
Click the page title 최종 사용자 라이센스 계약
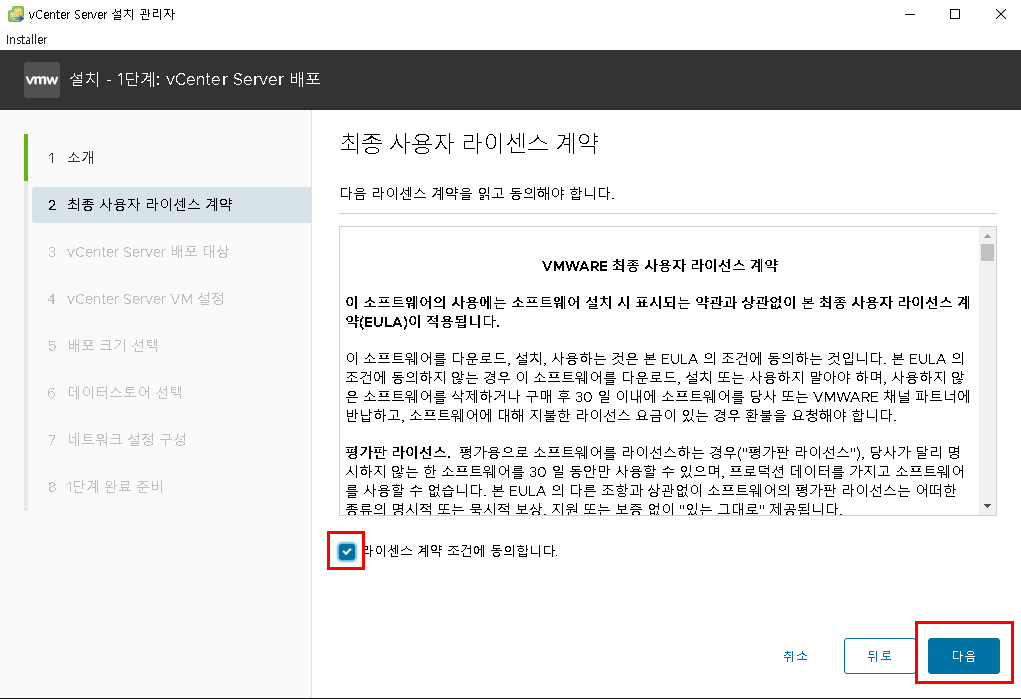click(x=469, y=143)
